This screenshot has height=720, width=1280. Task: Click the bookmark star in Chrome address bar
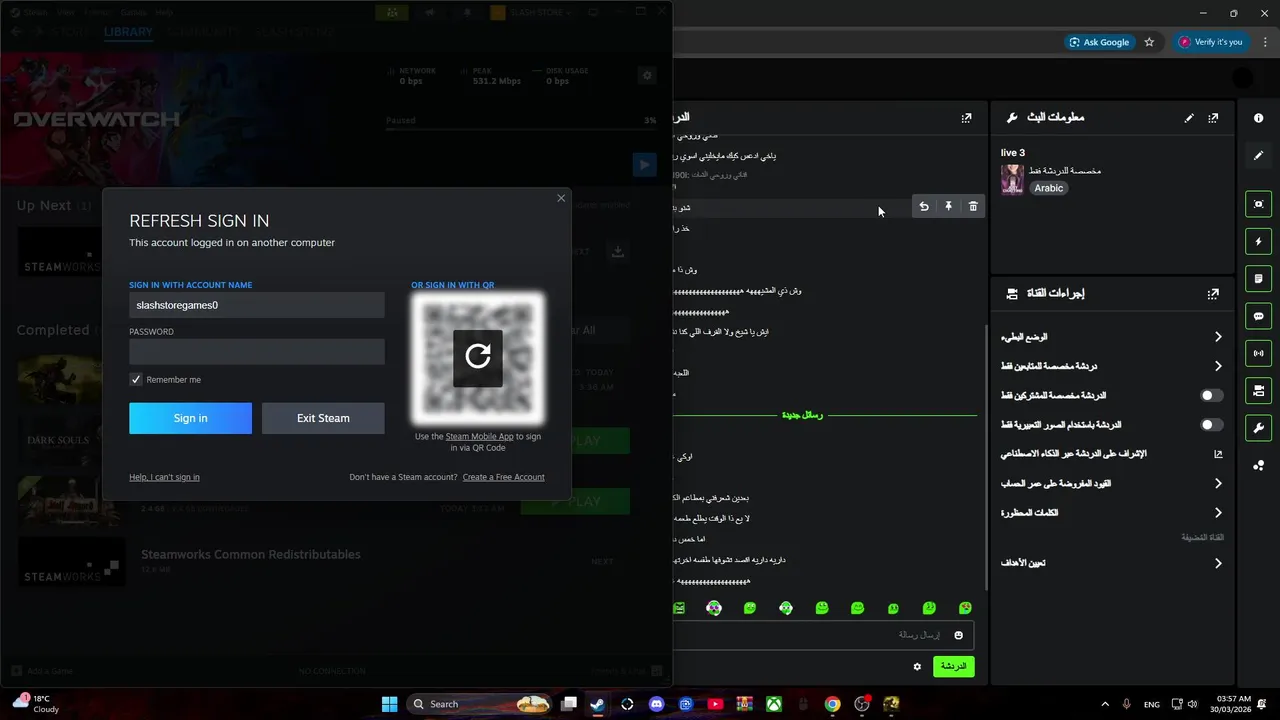(1149, 42)
